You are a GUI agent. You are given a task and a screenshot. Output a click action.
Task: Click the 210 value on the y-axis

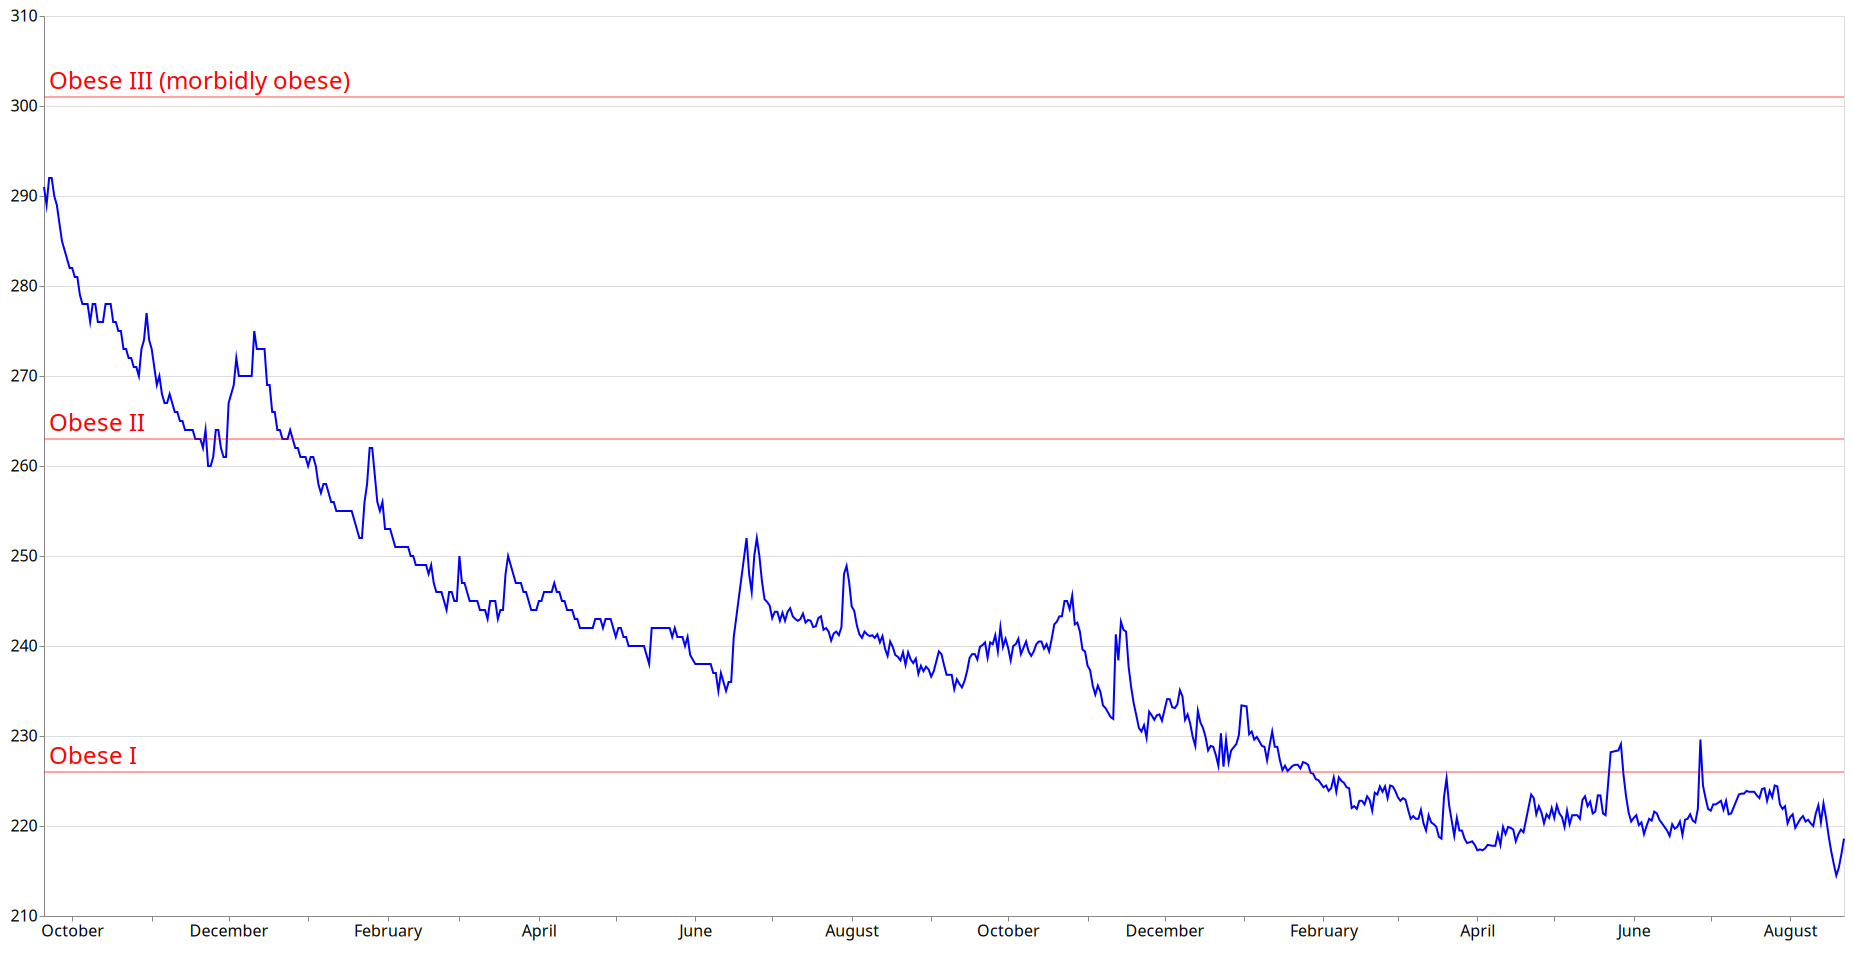point(24,916)
